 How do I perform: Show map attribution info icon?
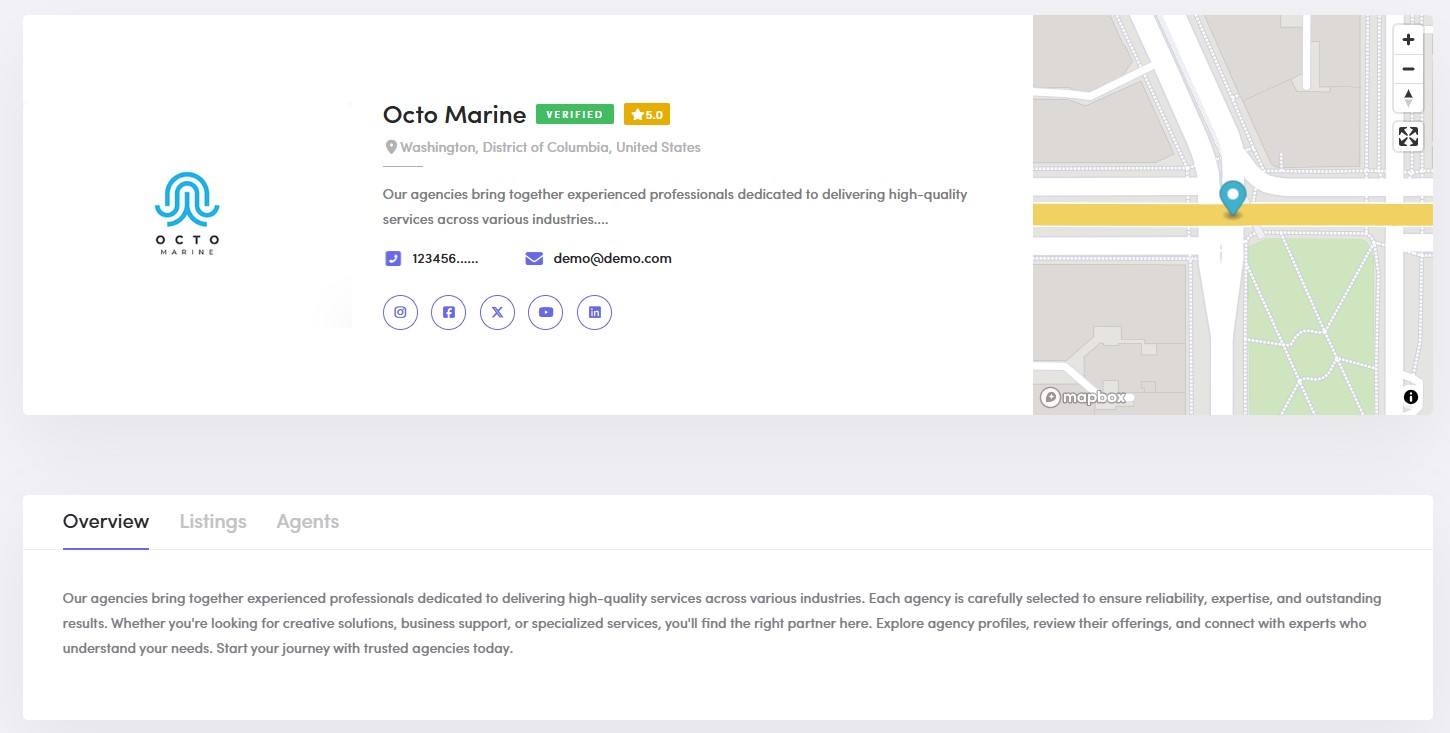1411,397
